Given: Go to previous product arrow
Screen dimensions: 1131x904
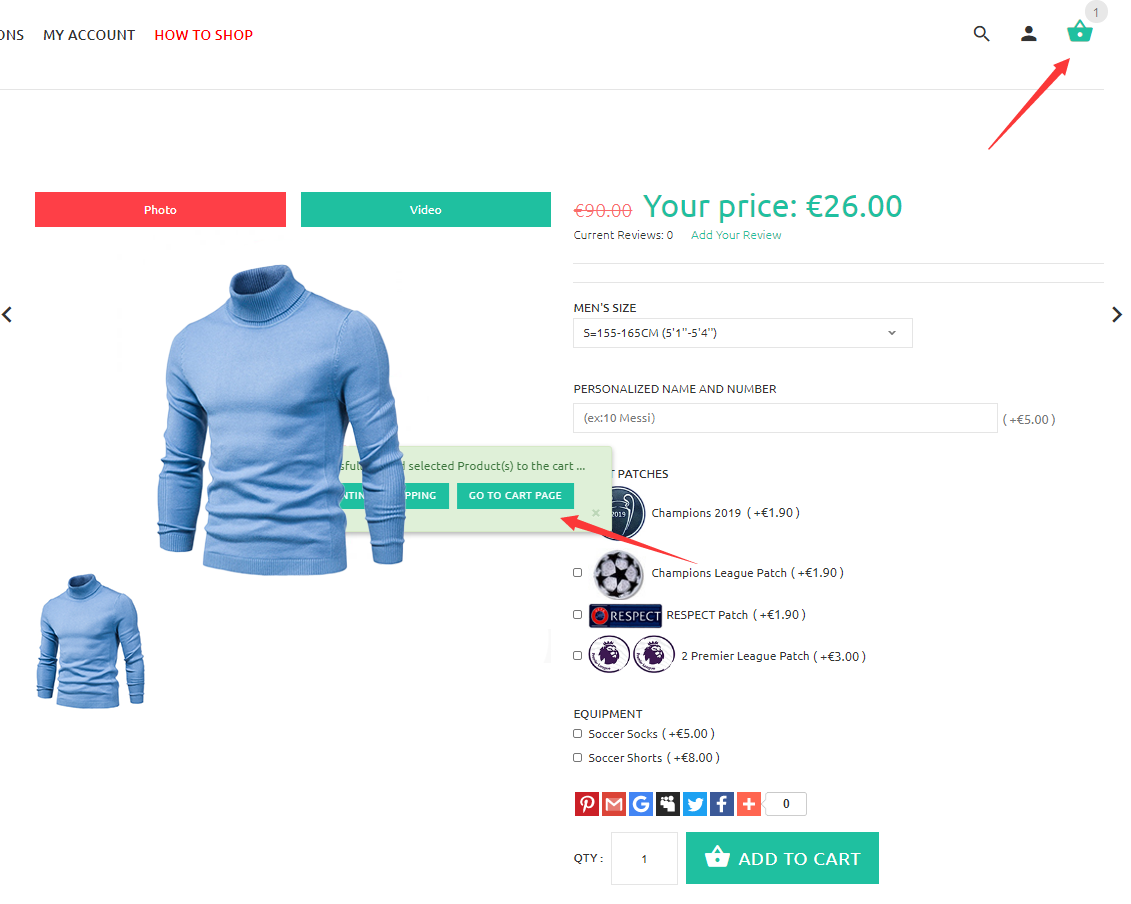Looking at the screenshot, I should 7,315.
